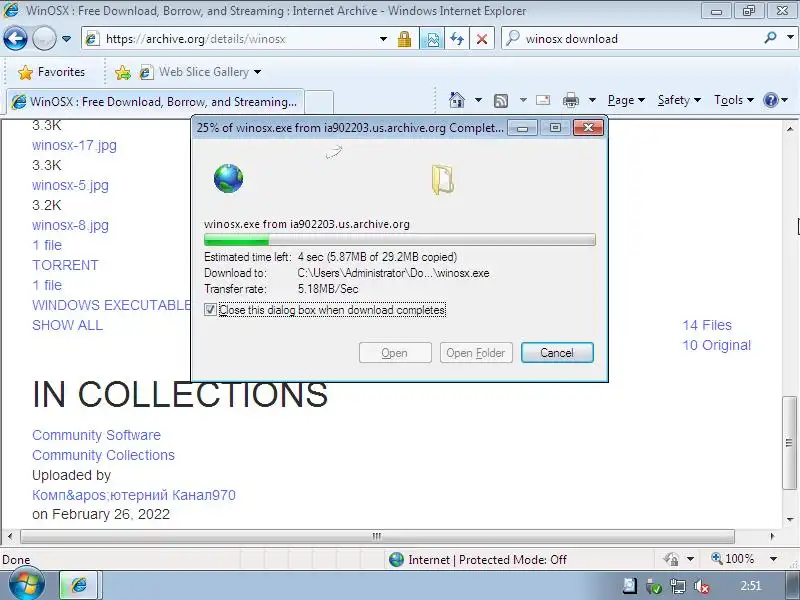Click the Print icon
This screenshot has width=800, height=600.
pyautogui.click(x=570, y=100)
